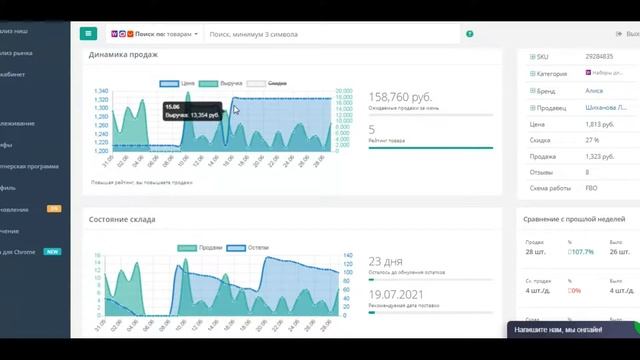Viewport: 640px width, 360px height.
Task: Click the Отзывы row label
Action: click(541, 172)
